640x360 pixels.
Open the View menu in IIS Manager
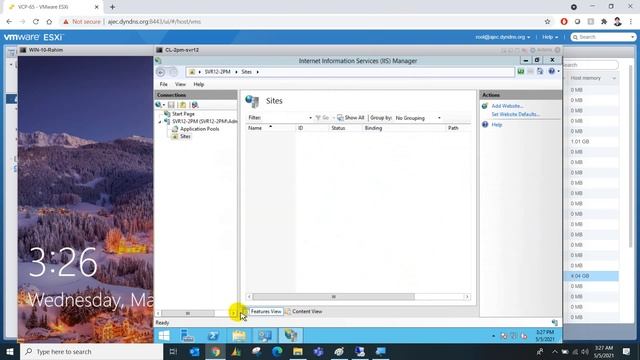[x=180, y=84]
